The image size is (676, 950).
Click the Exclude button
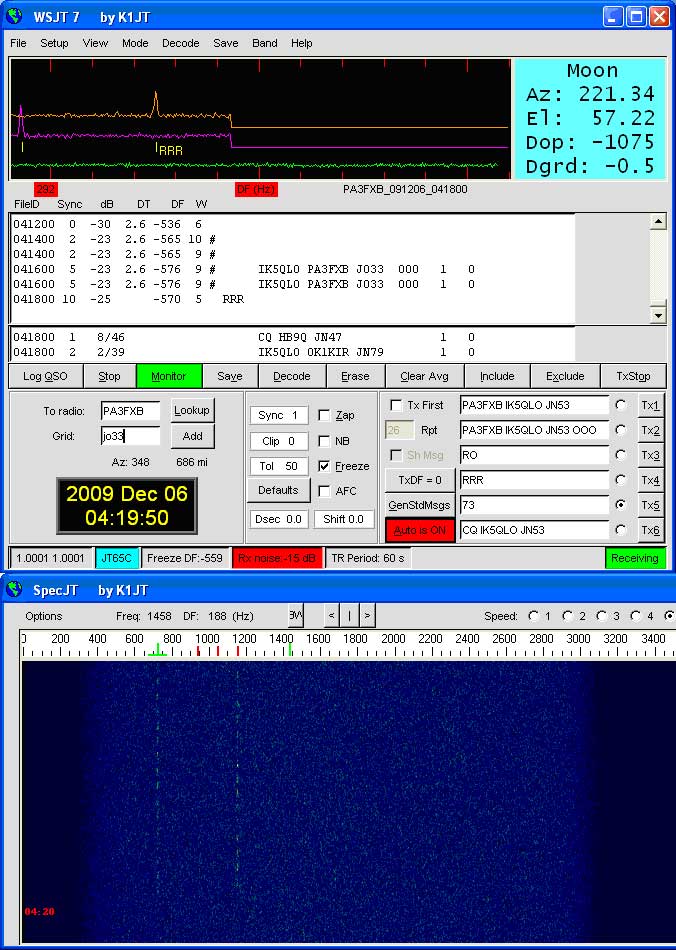tap(565, 376)
